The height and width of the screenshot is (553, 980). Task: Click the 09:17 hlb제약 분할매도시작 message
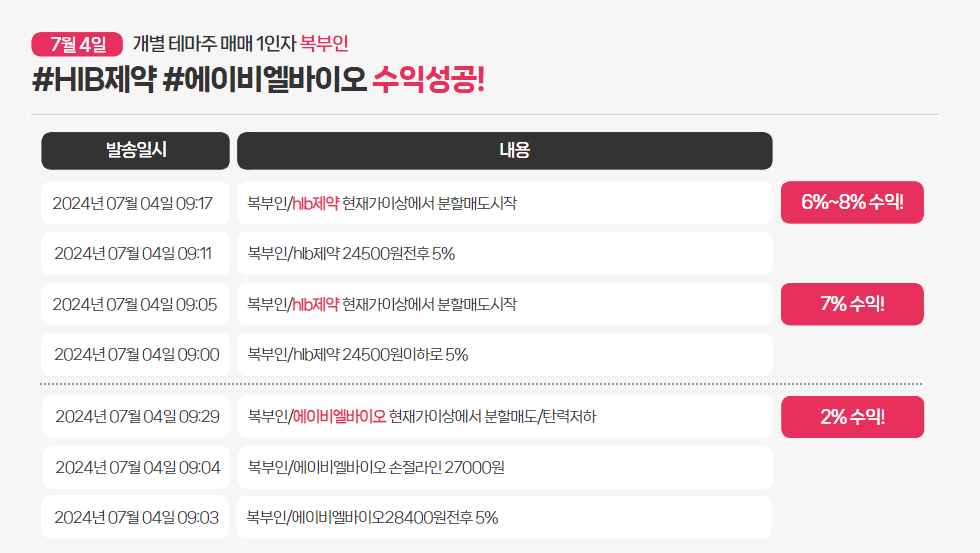pos(505,203)
